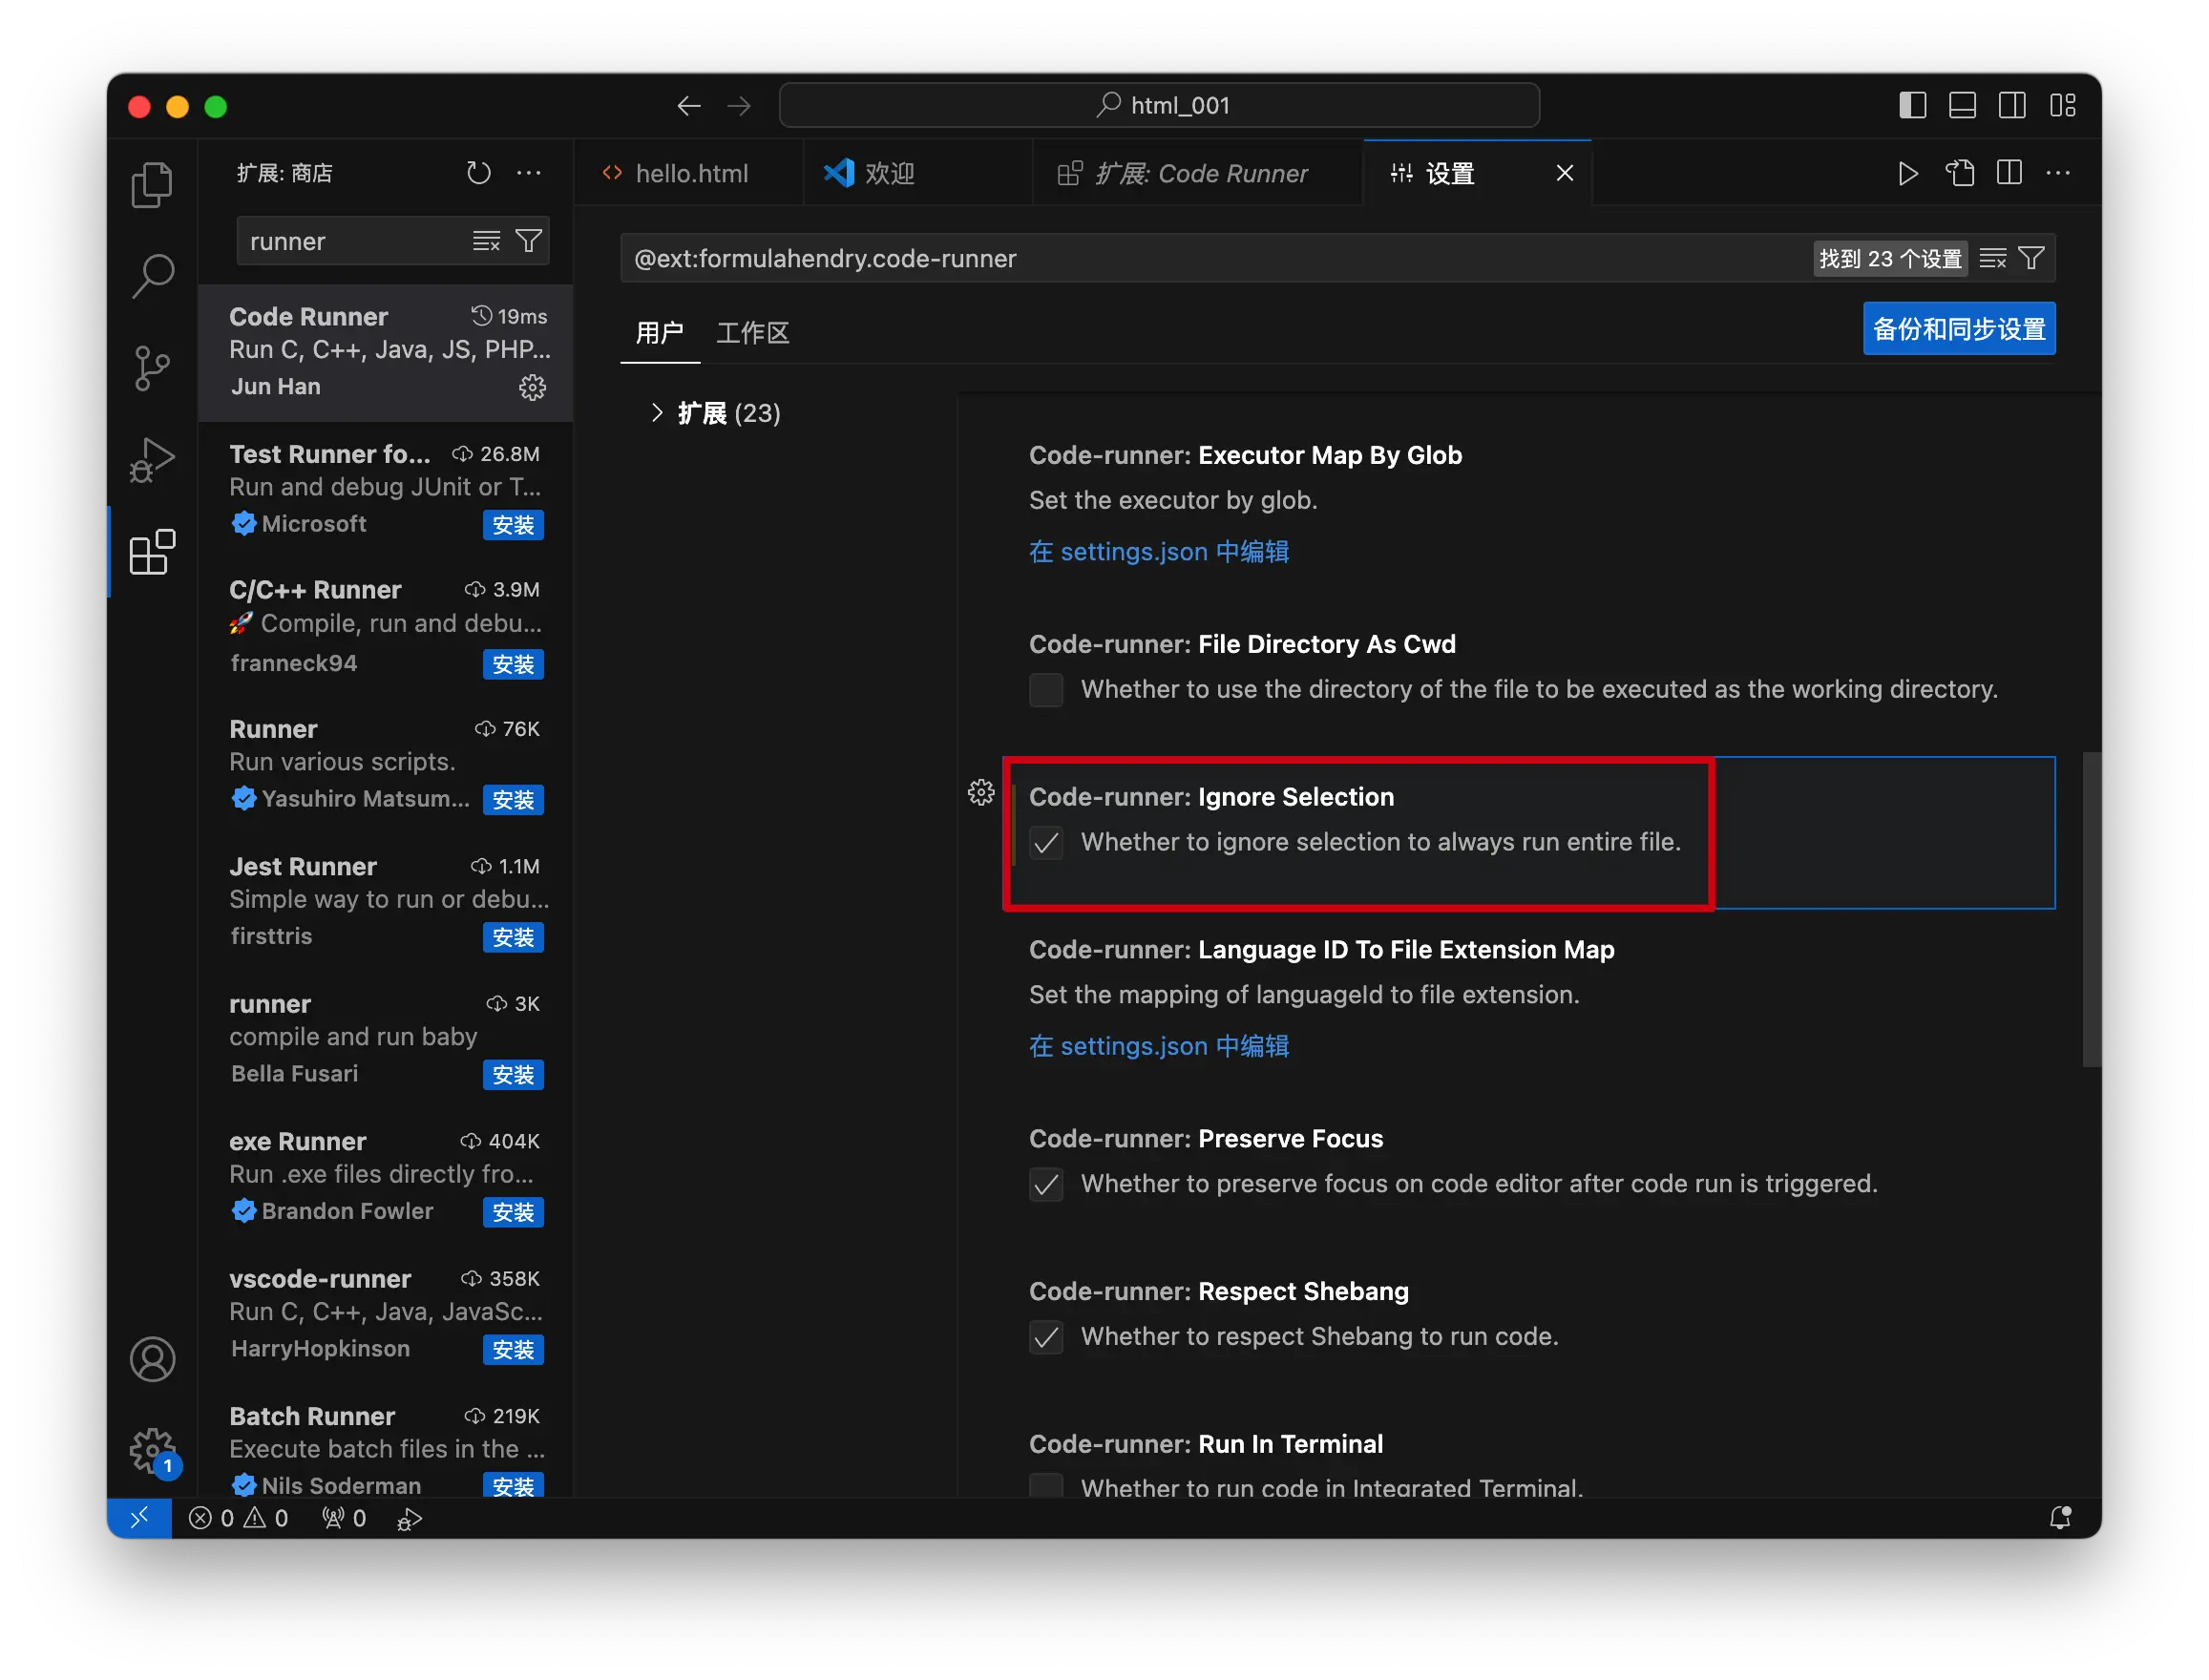Split the editor to the right
2209x1680 pixels.
click(x=2009, y=173)
